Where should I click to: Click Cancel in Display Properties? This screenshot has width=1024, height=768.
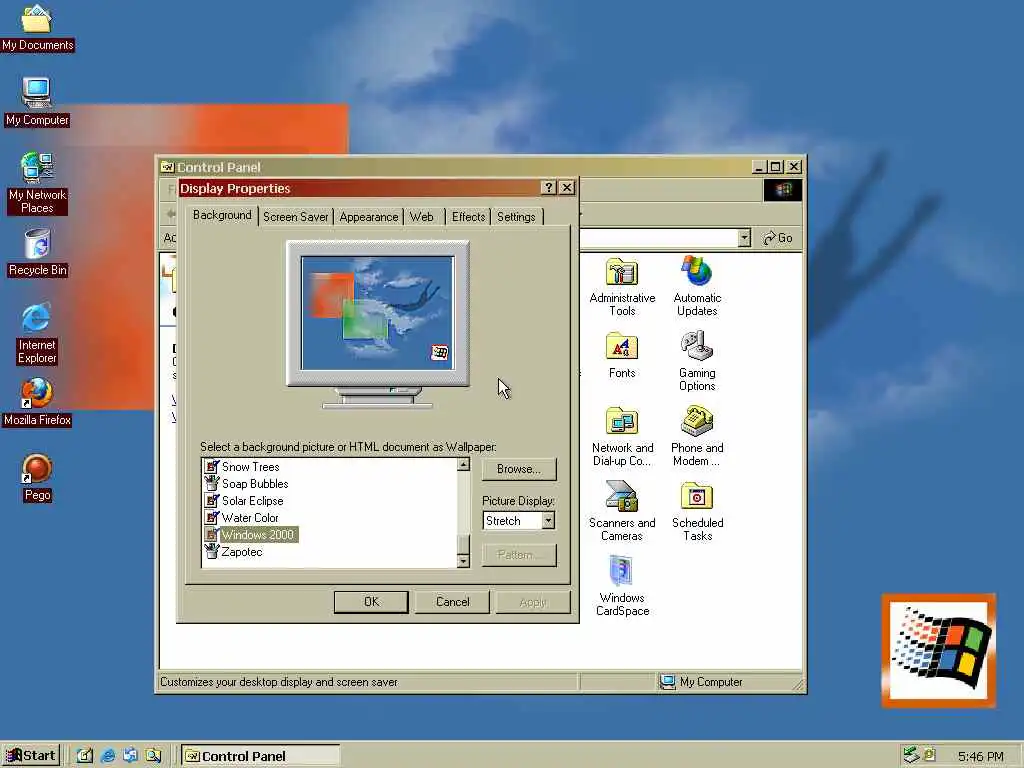(453, 602)
